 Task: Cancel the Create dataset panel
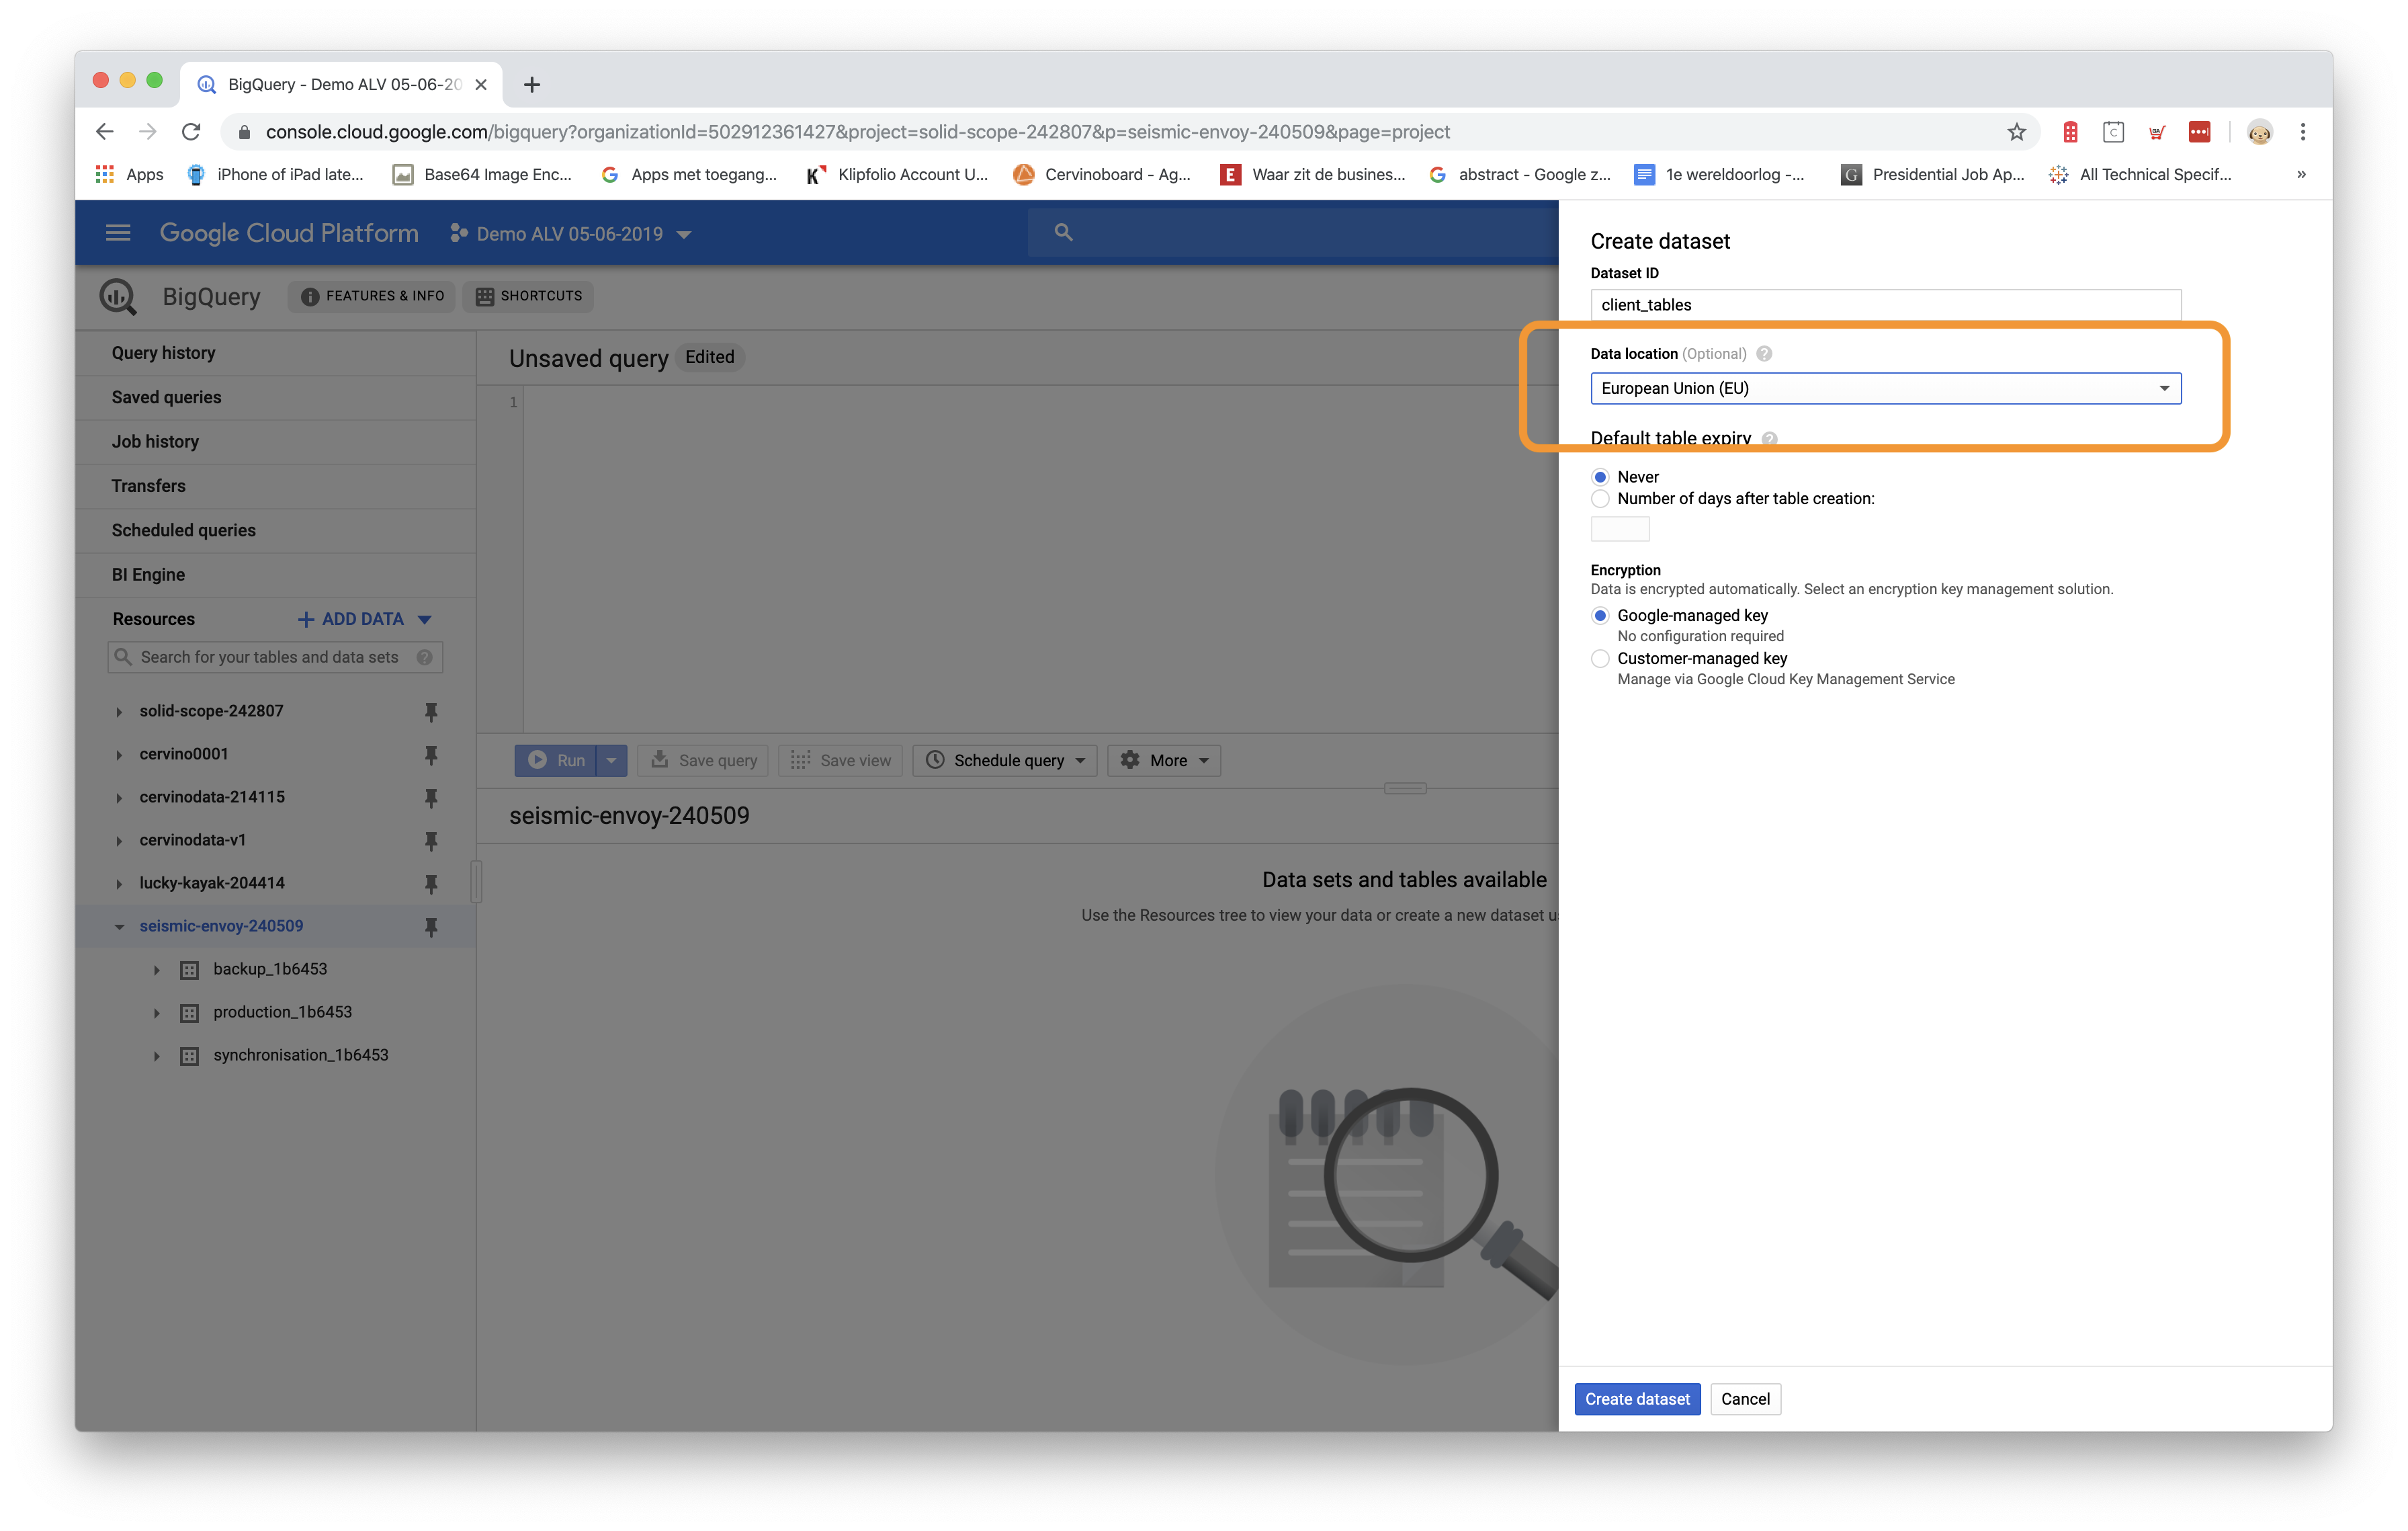point(1745,1399)
